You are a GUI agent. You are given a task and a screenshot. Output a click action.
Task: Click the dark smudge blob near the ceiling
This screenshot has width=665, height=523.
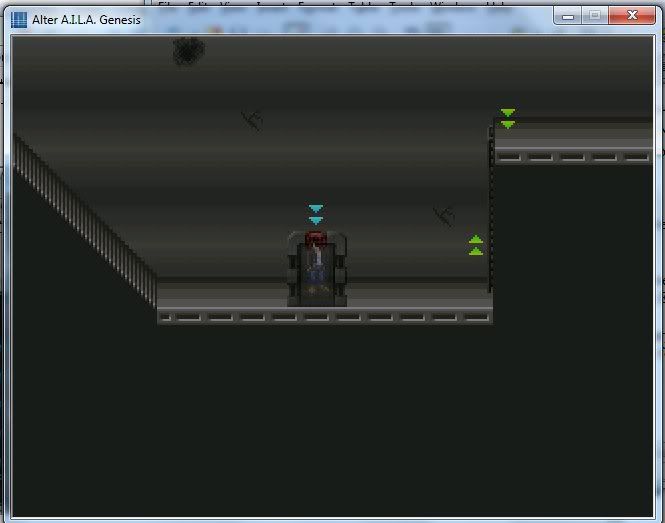point(188,51)
